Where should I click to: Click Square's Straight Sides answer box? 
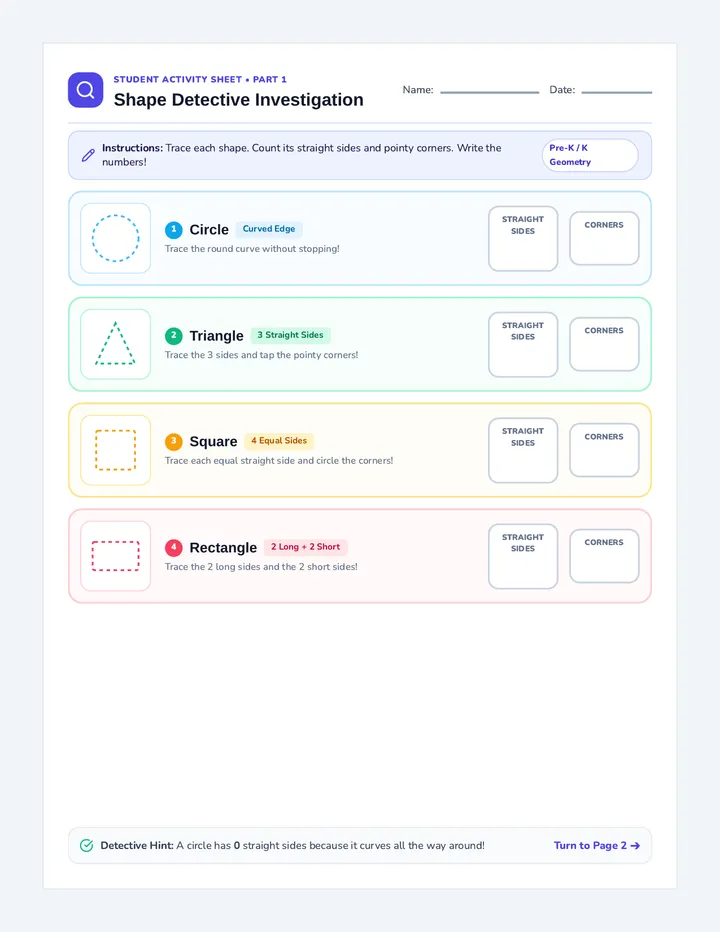pos(523,450)
